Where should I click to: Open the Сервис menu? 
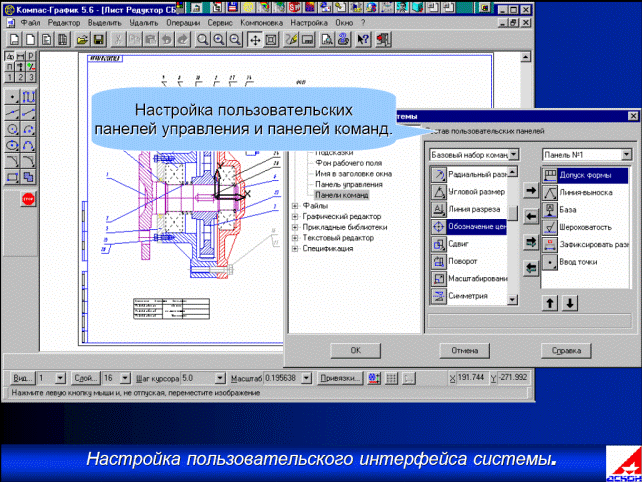click(x=220, y=23)
